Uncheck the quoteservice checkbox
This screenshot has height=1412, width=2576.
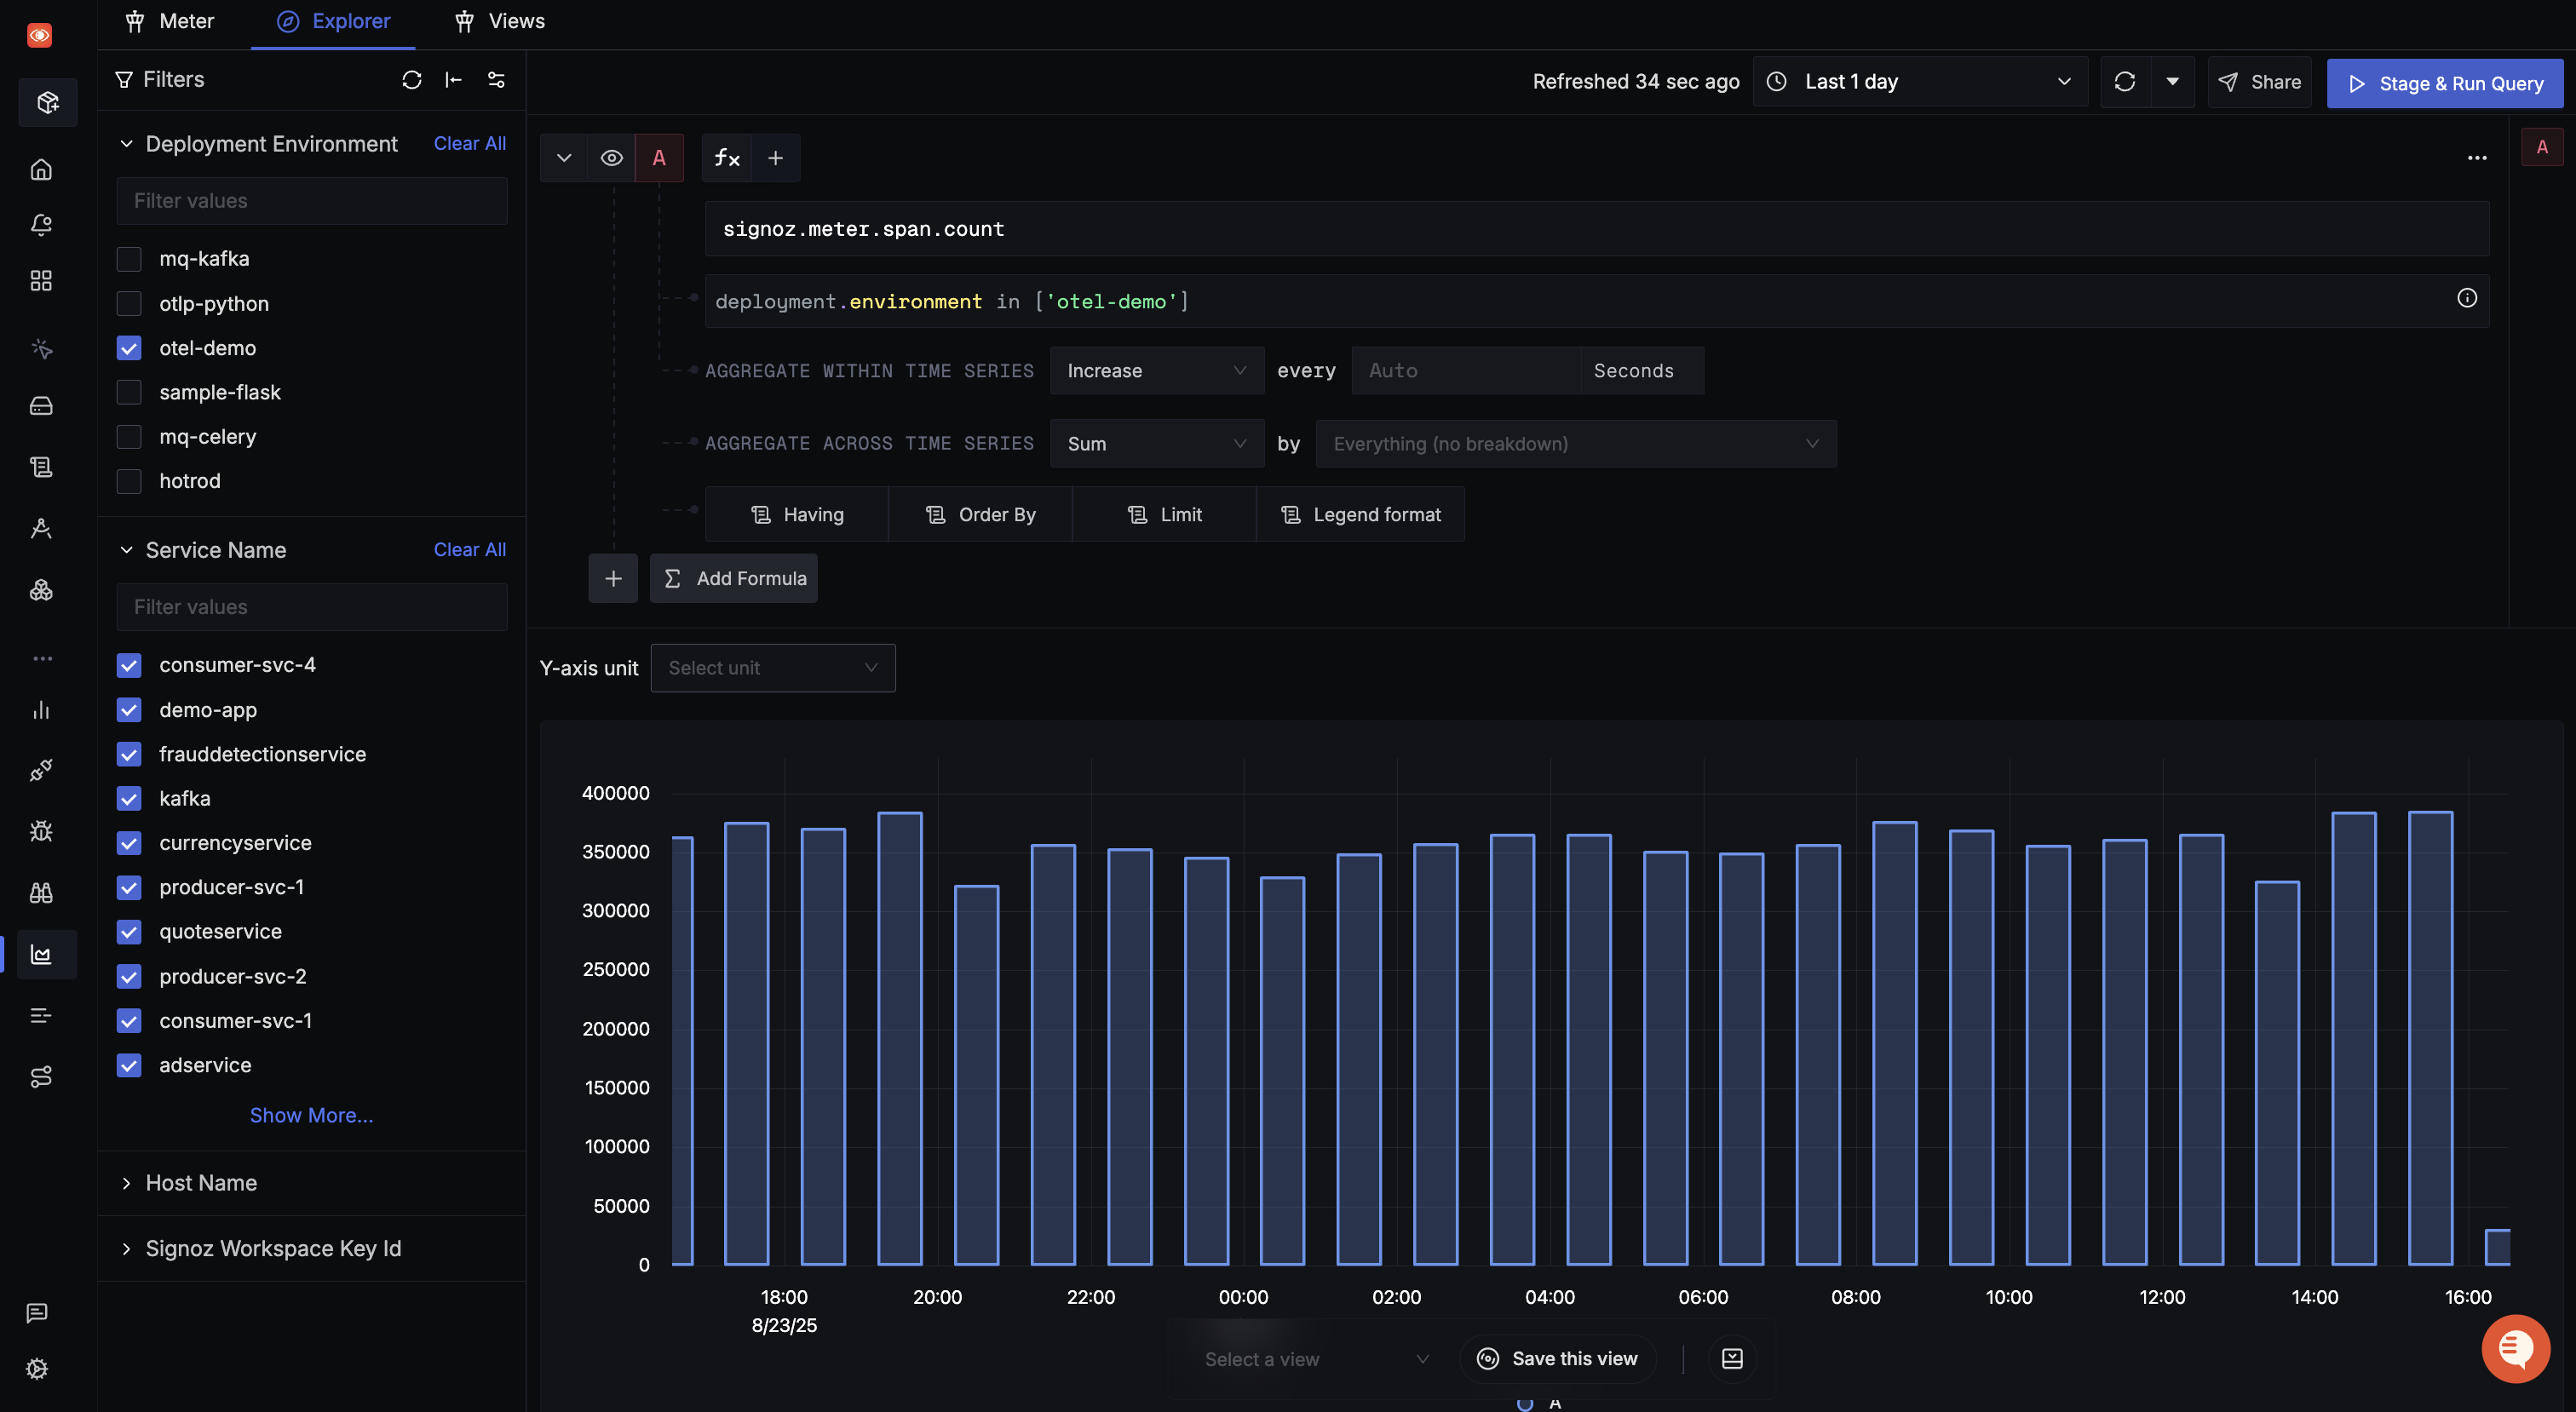click(x=129, y=932)
